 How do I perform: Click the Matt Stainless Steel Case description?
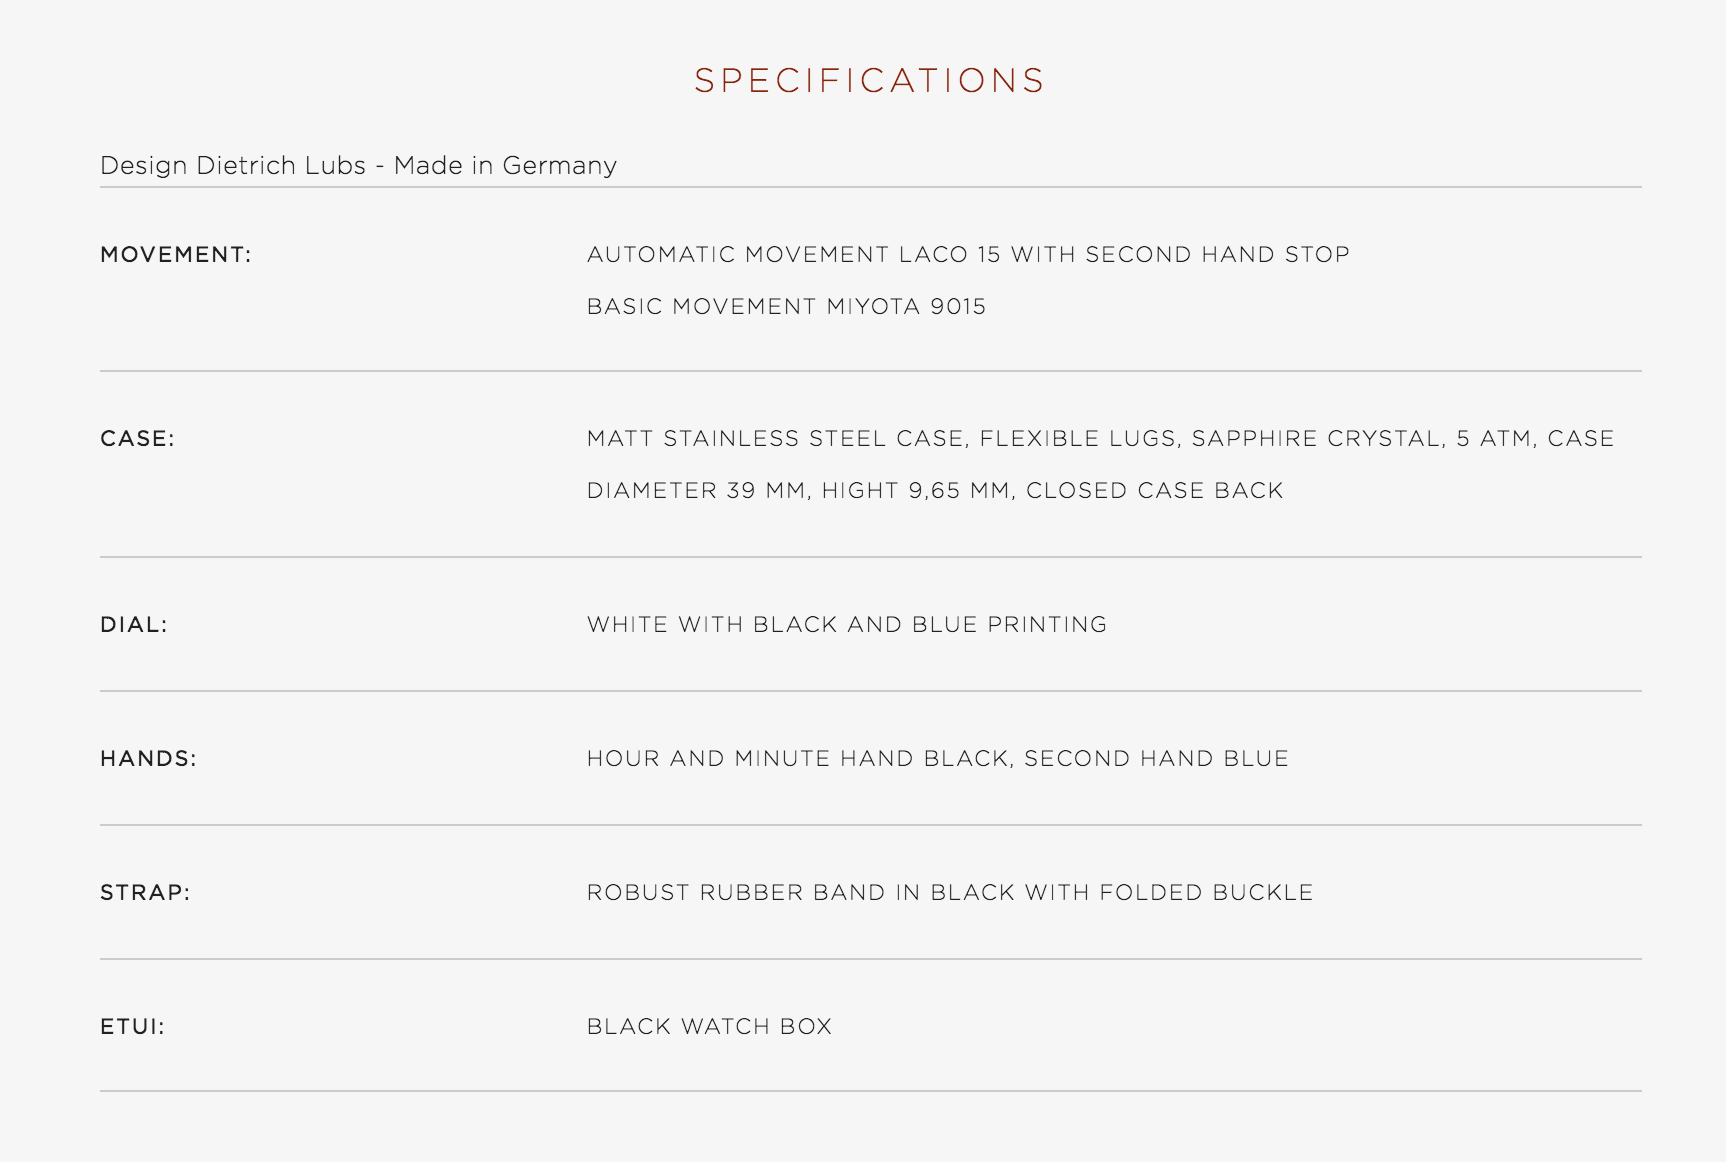pyautogui.click(x=1100, y=439)
